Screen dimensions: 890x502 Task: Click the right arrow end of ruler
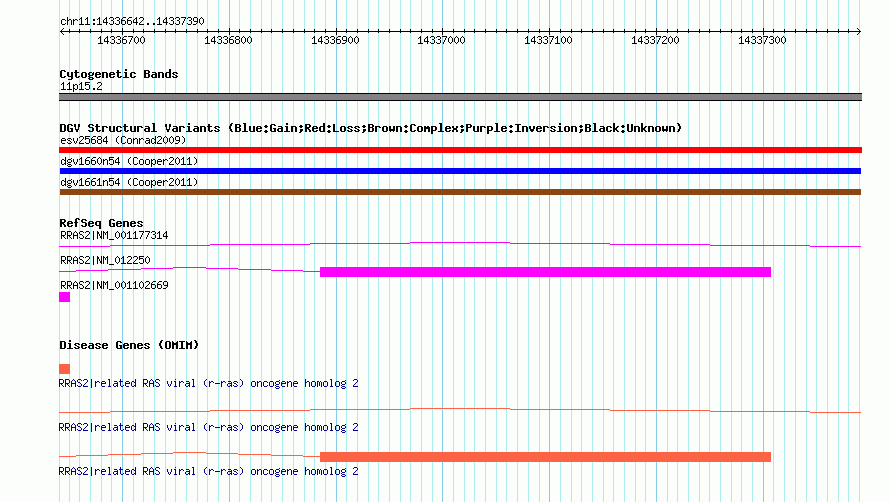click(859, 31)
